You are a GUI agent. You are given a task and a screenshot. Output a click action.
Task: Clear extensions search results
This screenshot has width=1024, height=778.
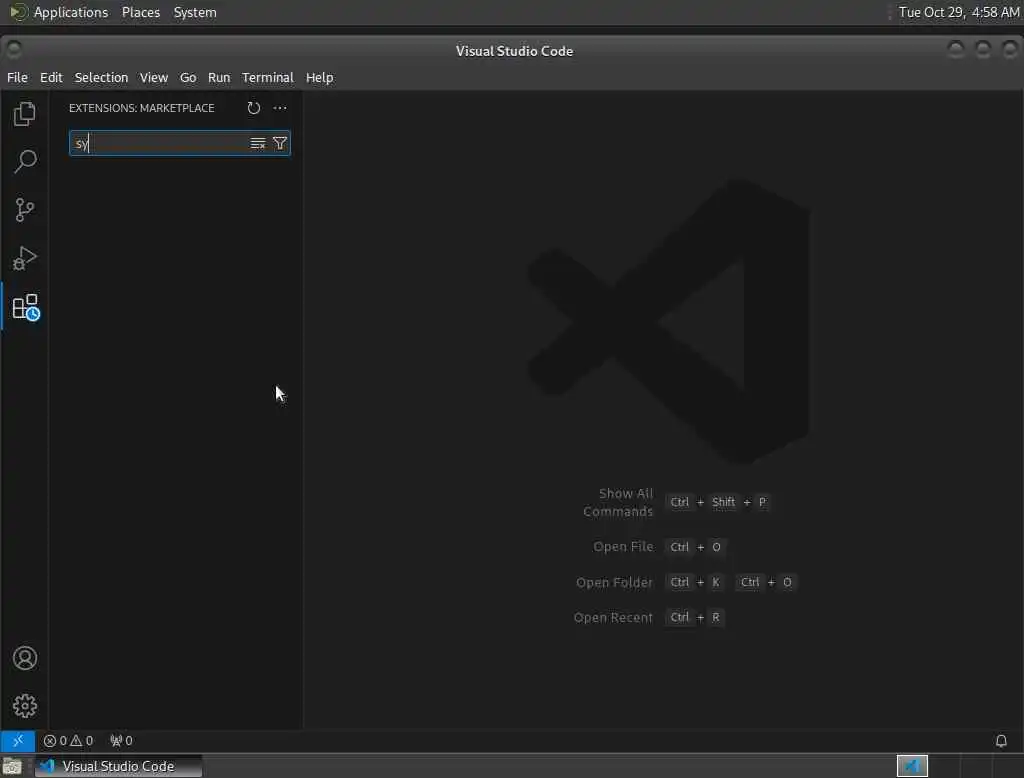click(x=258, y=143)
